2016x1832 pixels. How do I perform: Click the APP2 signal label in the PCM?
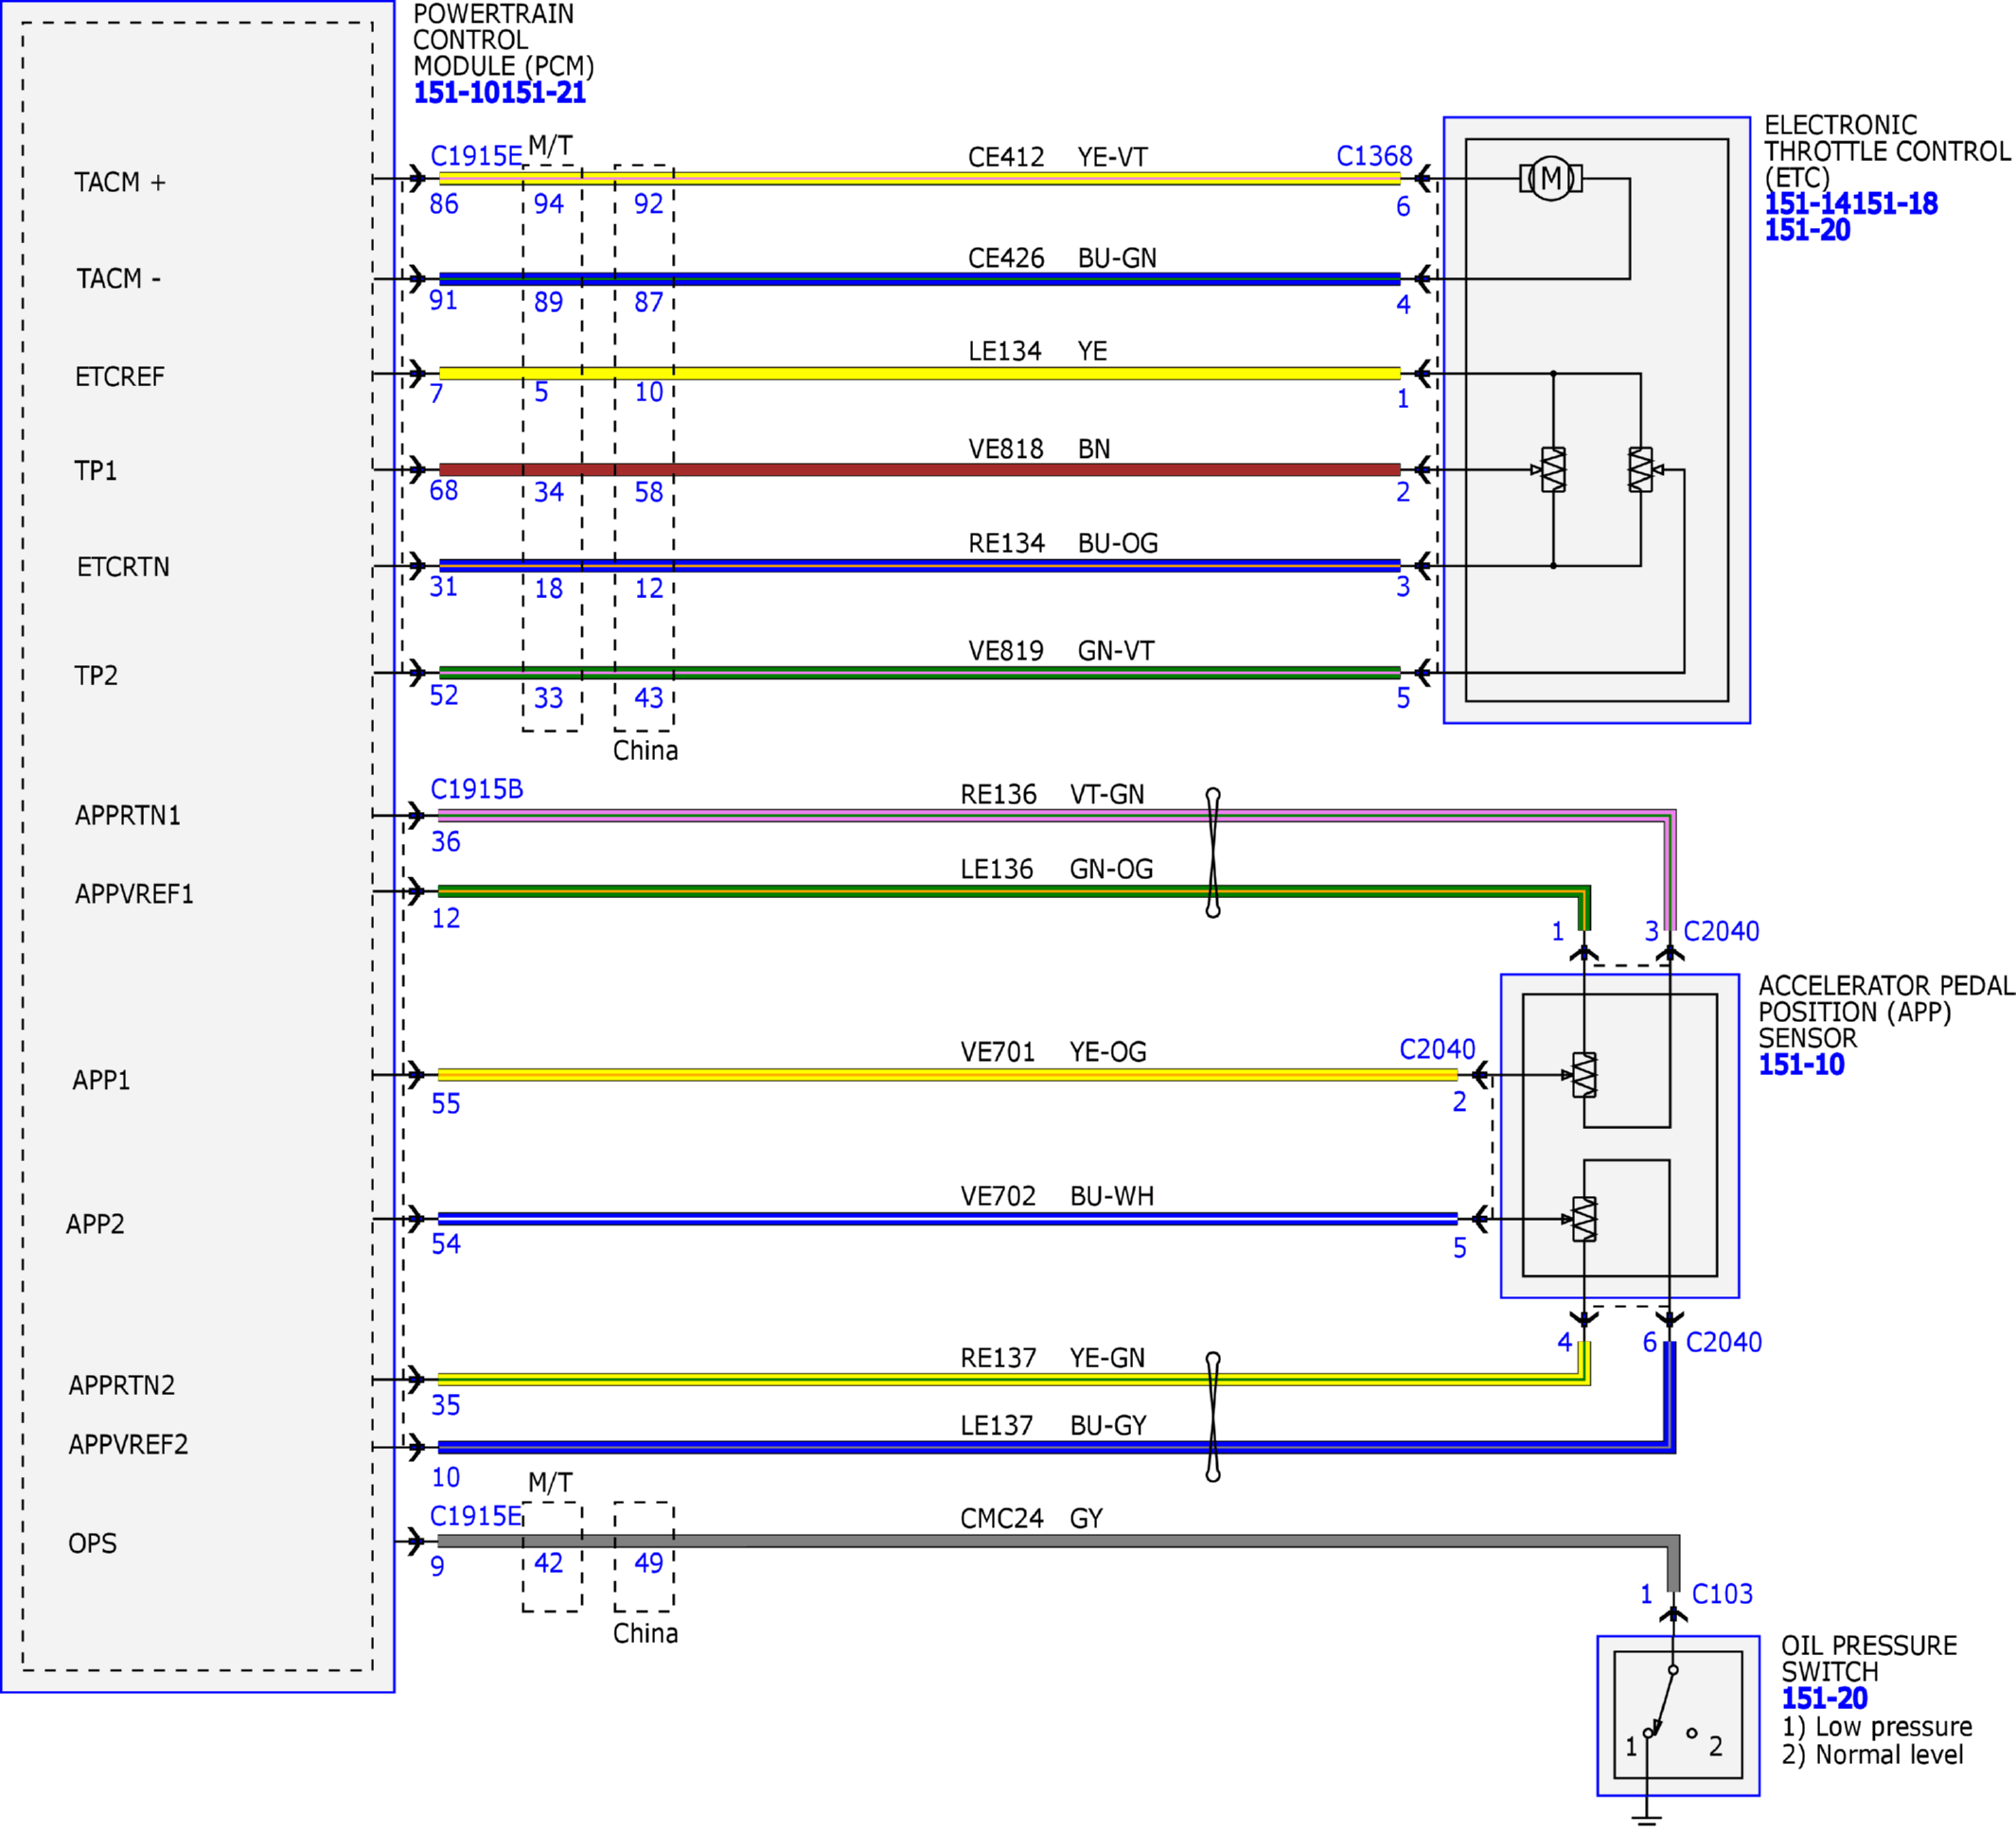pos(95,1224)
